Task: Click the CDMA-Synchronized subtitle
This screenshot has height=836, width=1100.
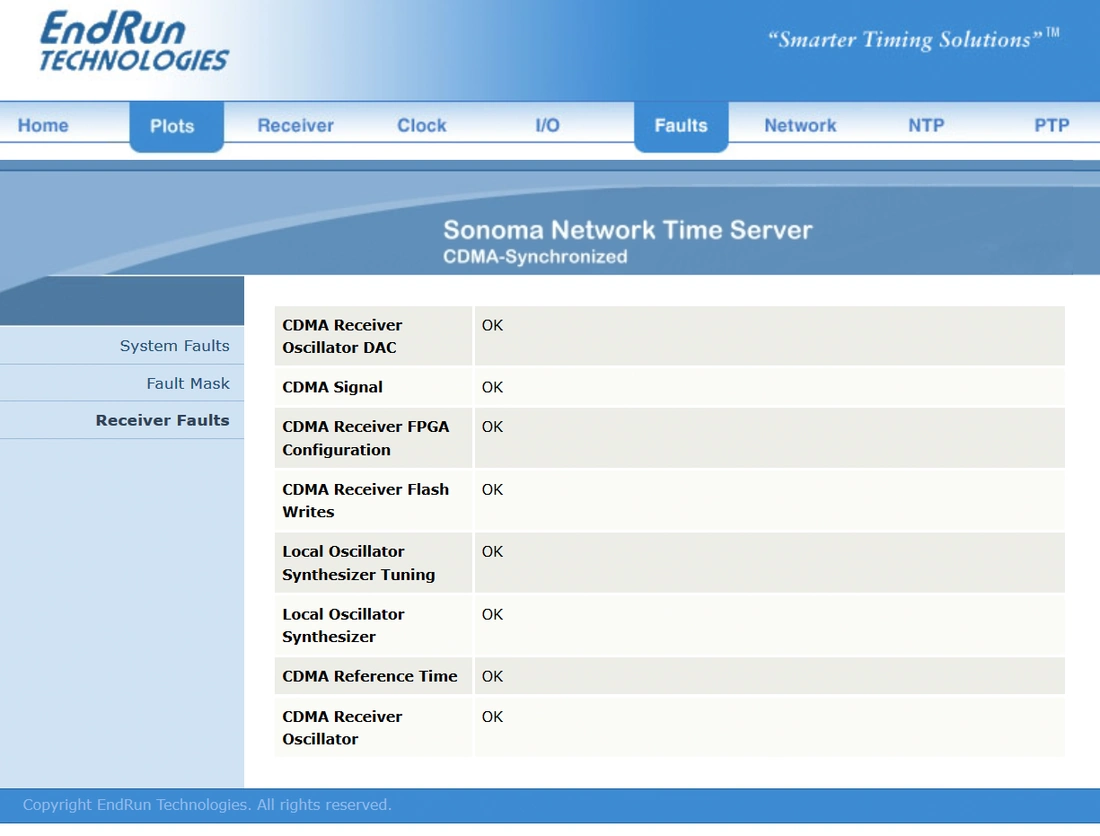Action: click(x=535, y=257)
